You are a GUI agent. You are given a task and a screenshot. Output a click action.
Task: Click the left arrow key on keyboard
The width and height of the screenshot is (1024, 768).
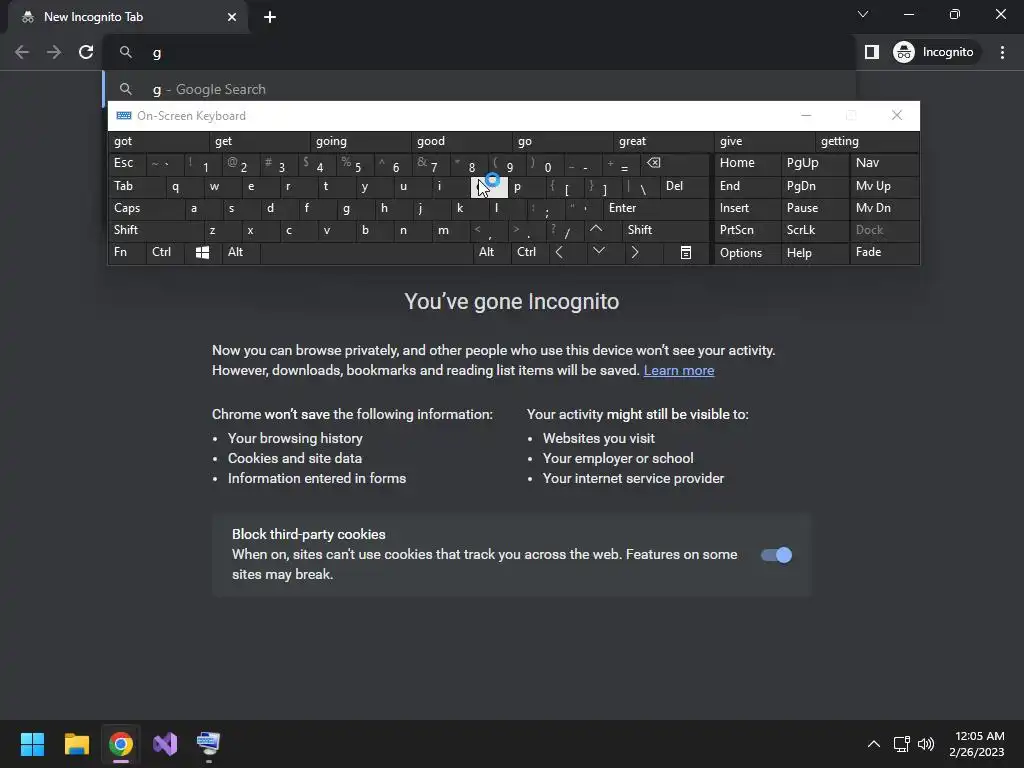coord(559,252)
